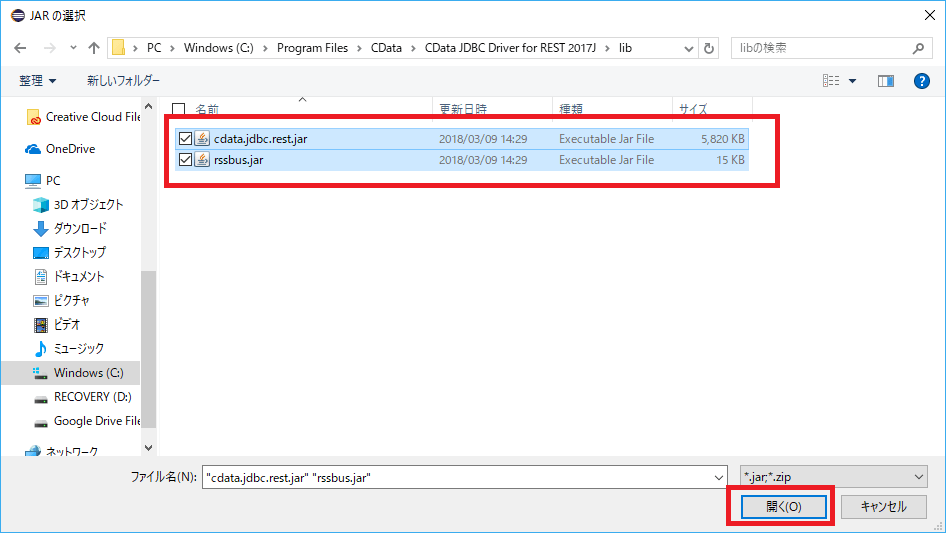Select CData breadcrumb
Viewport: 946px width, 533px height.
[386, 48]
